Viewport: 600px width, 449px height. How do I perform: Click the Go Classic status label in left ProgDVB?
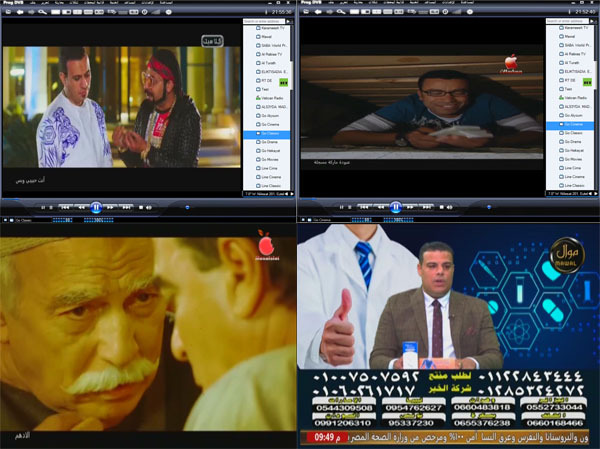tap(24, 220)
